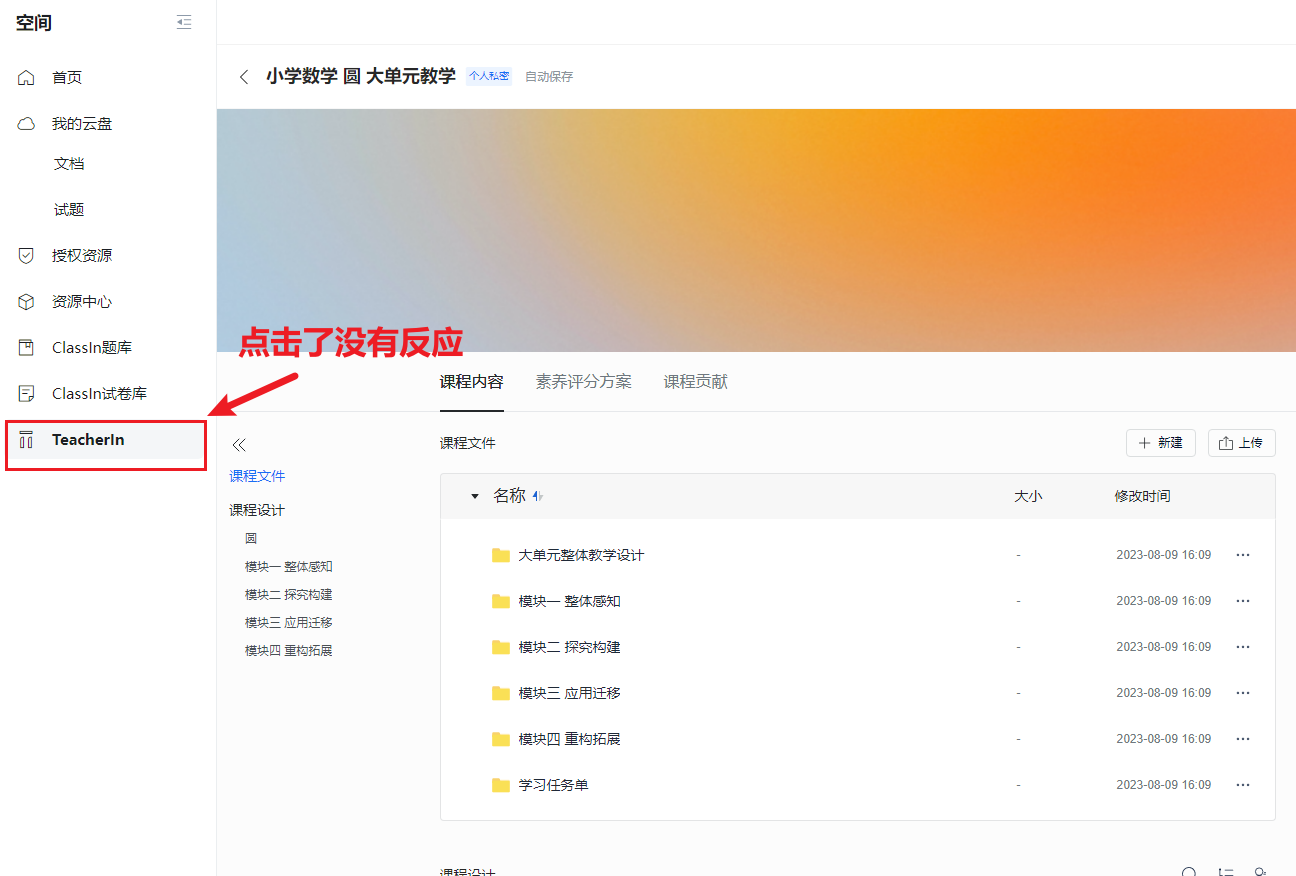Open the 模块四 重构拓展 folder name in table
The height and width of the screenshot is (876, 1296).
click(x=570, y=739)
